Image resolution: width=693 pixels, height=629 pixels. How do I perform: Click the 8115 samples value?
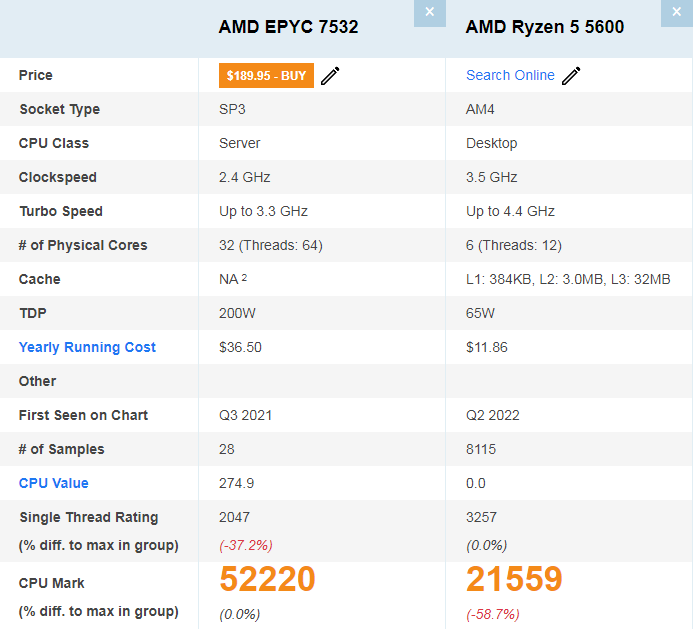click(481, 450)
